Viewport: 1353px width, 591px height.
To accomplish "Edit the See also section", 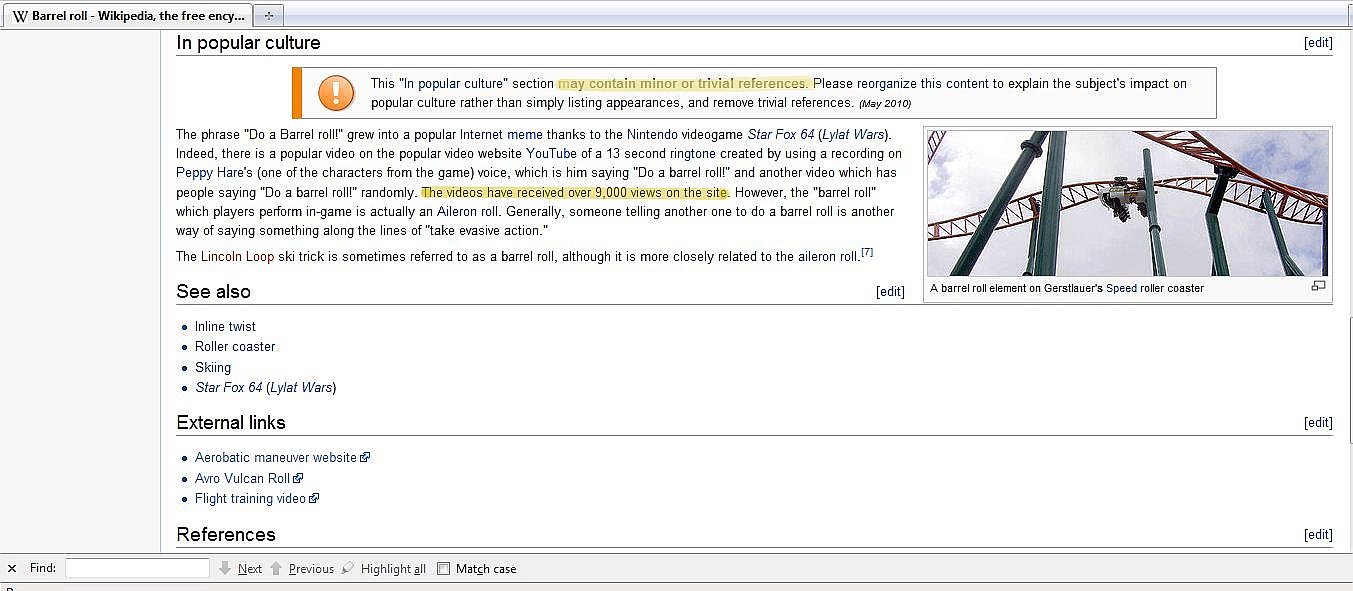I will [890, 292].
